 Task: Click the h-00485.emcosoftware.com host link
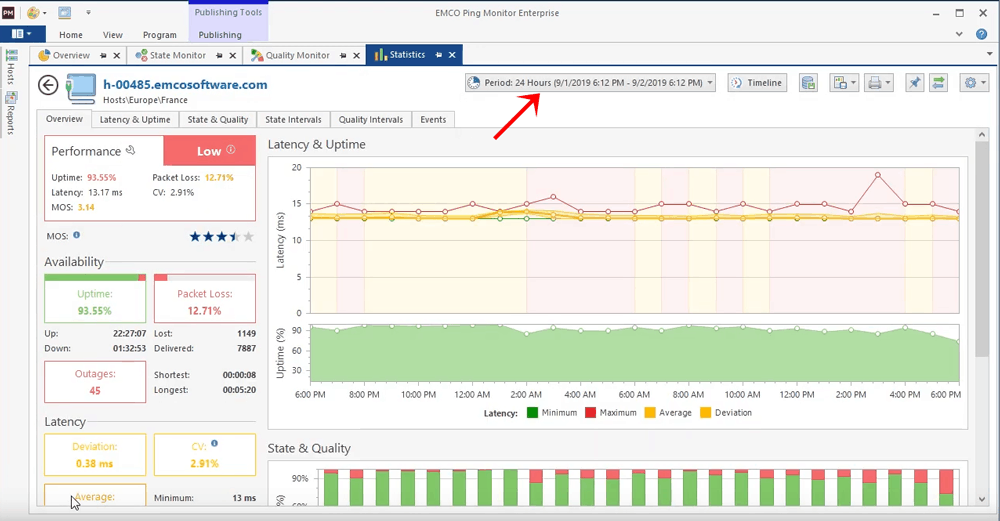pos(186,85)
